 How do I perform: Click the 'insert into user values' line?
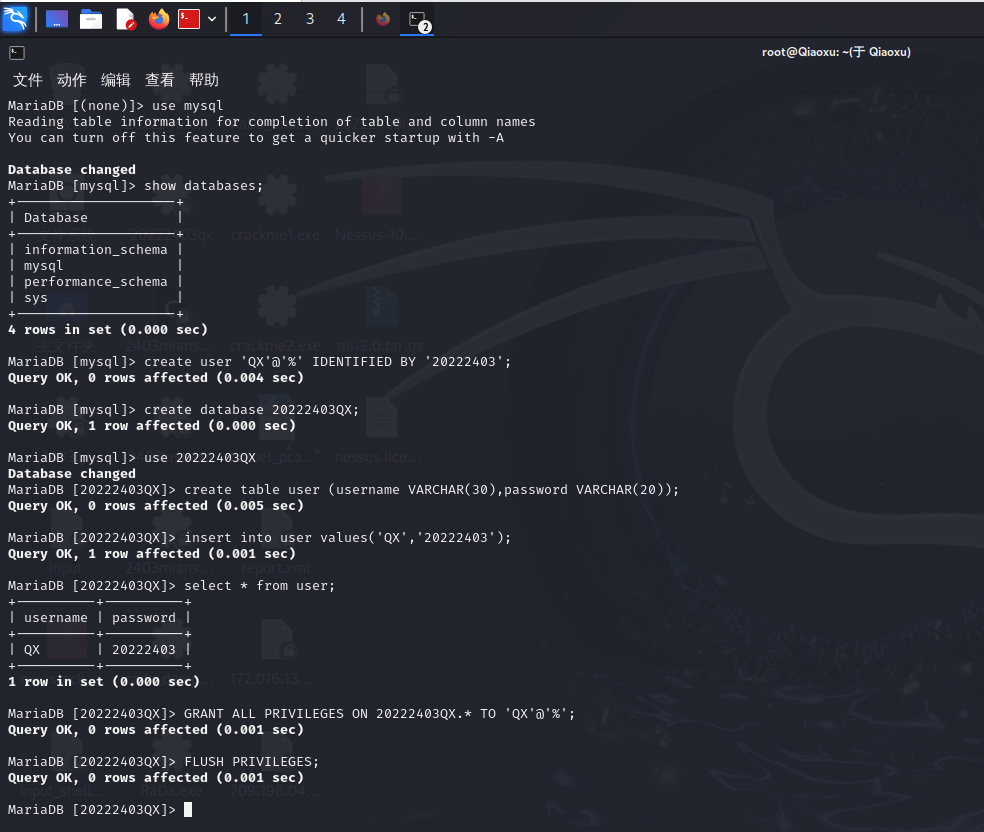[x=259, y=538]
